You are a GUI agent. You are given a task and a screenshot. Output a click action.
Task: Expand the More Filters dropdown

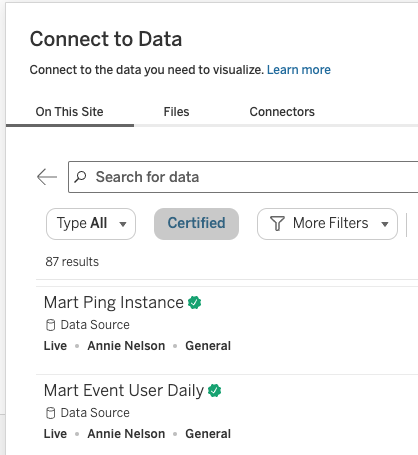click(327, 224)
